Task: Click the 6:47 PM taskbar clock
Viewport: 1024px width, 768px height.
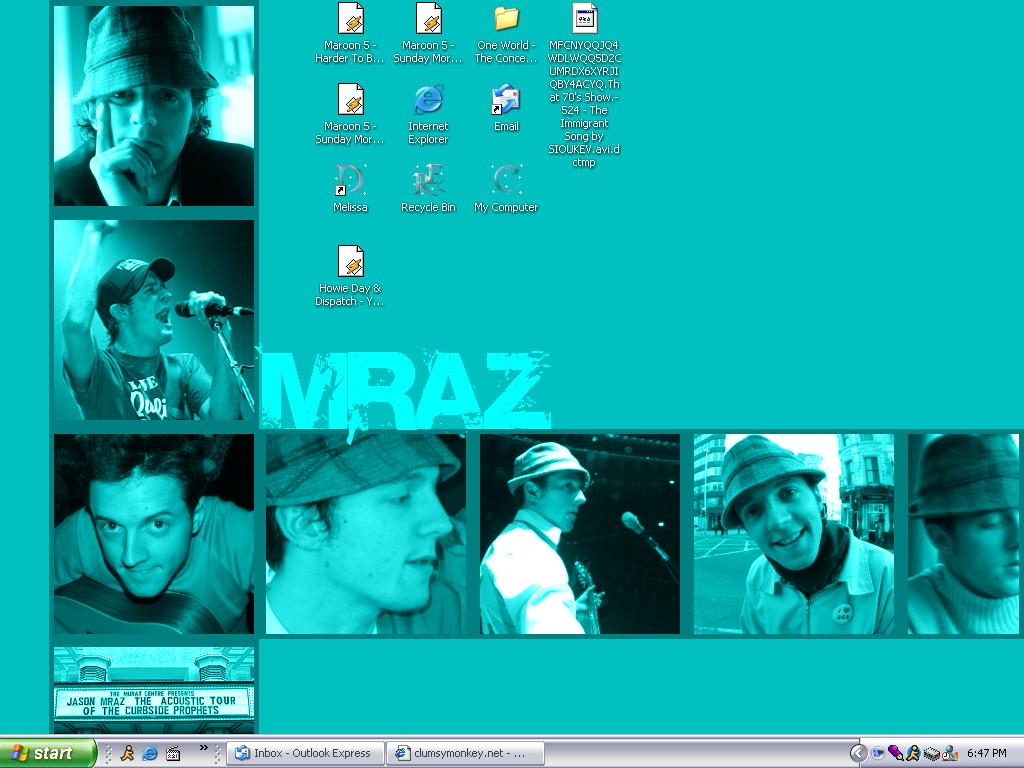Action: pyautogui.click(x=987, y=753)
